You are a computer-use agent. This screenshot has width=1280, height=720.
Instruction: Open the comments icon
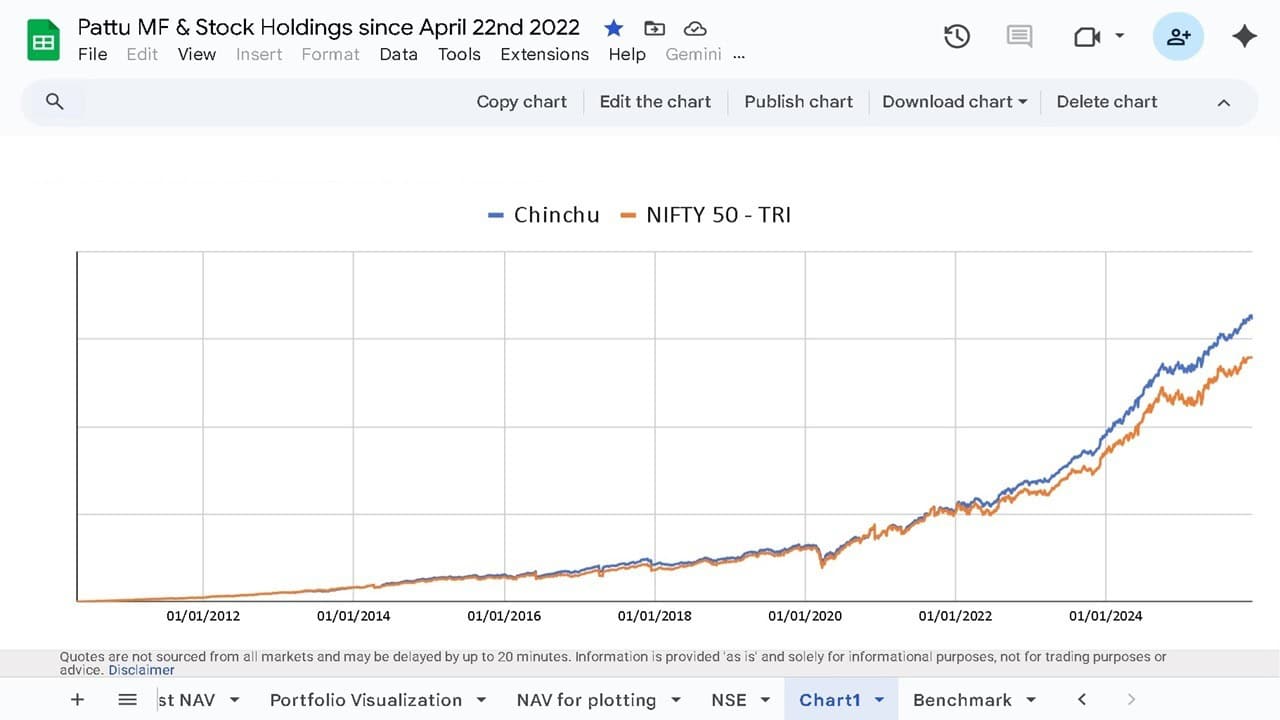(1019, 37)
